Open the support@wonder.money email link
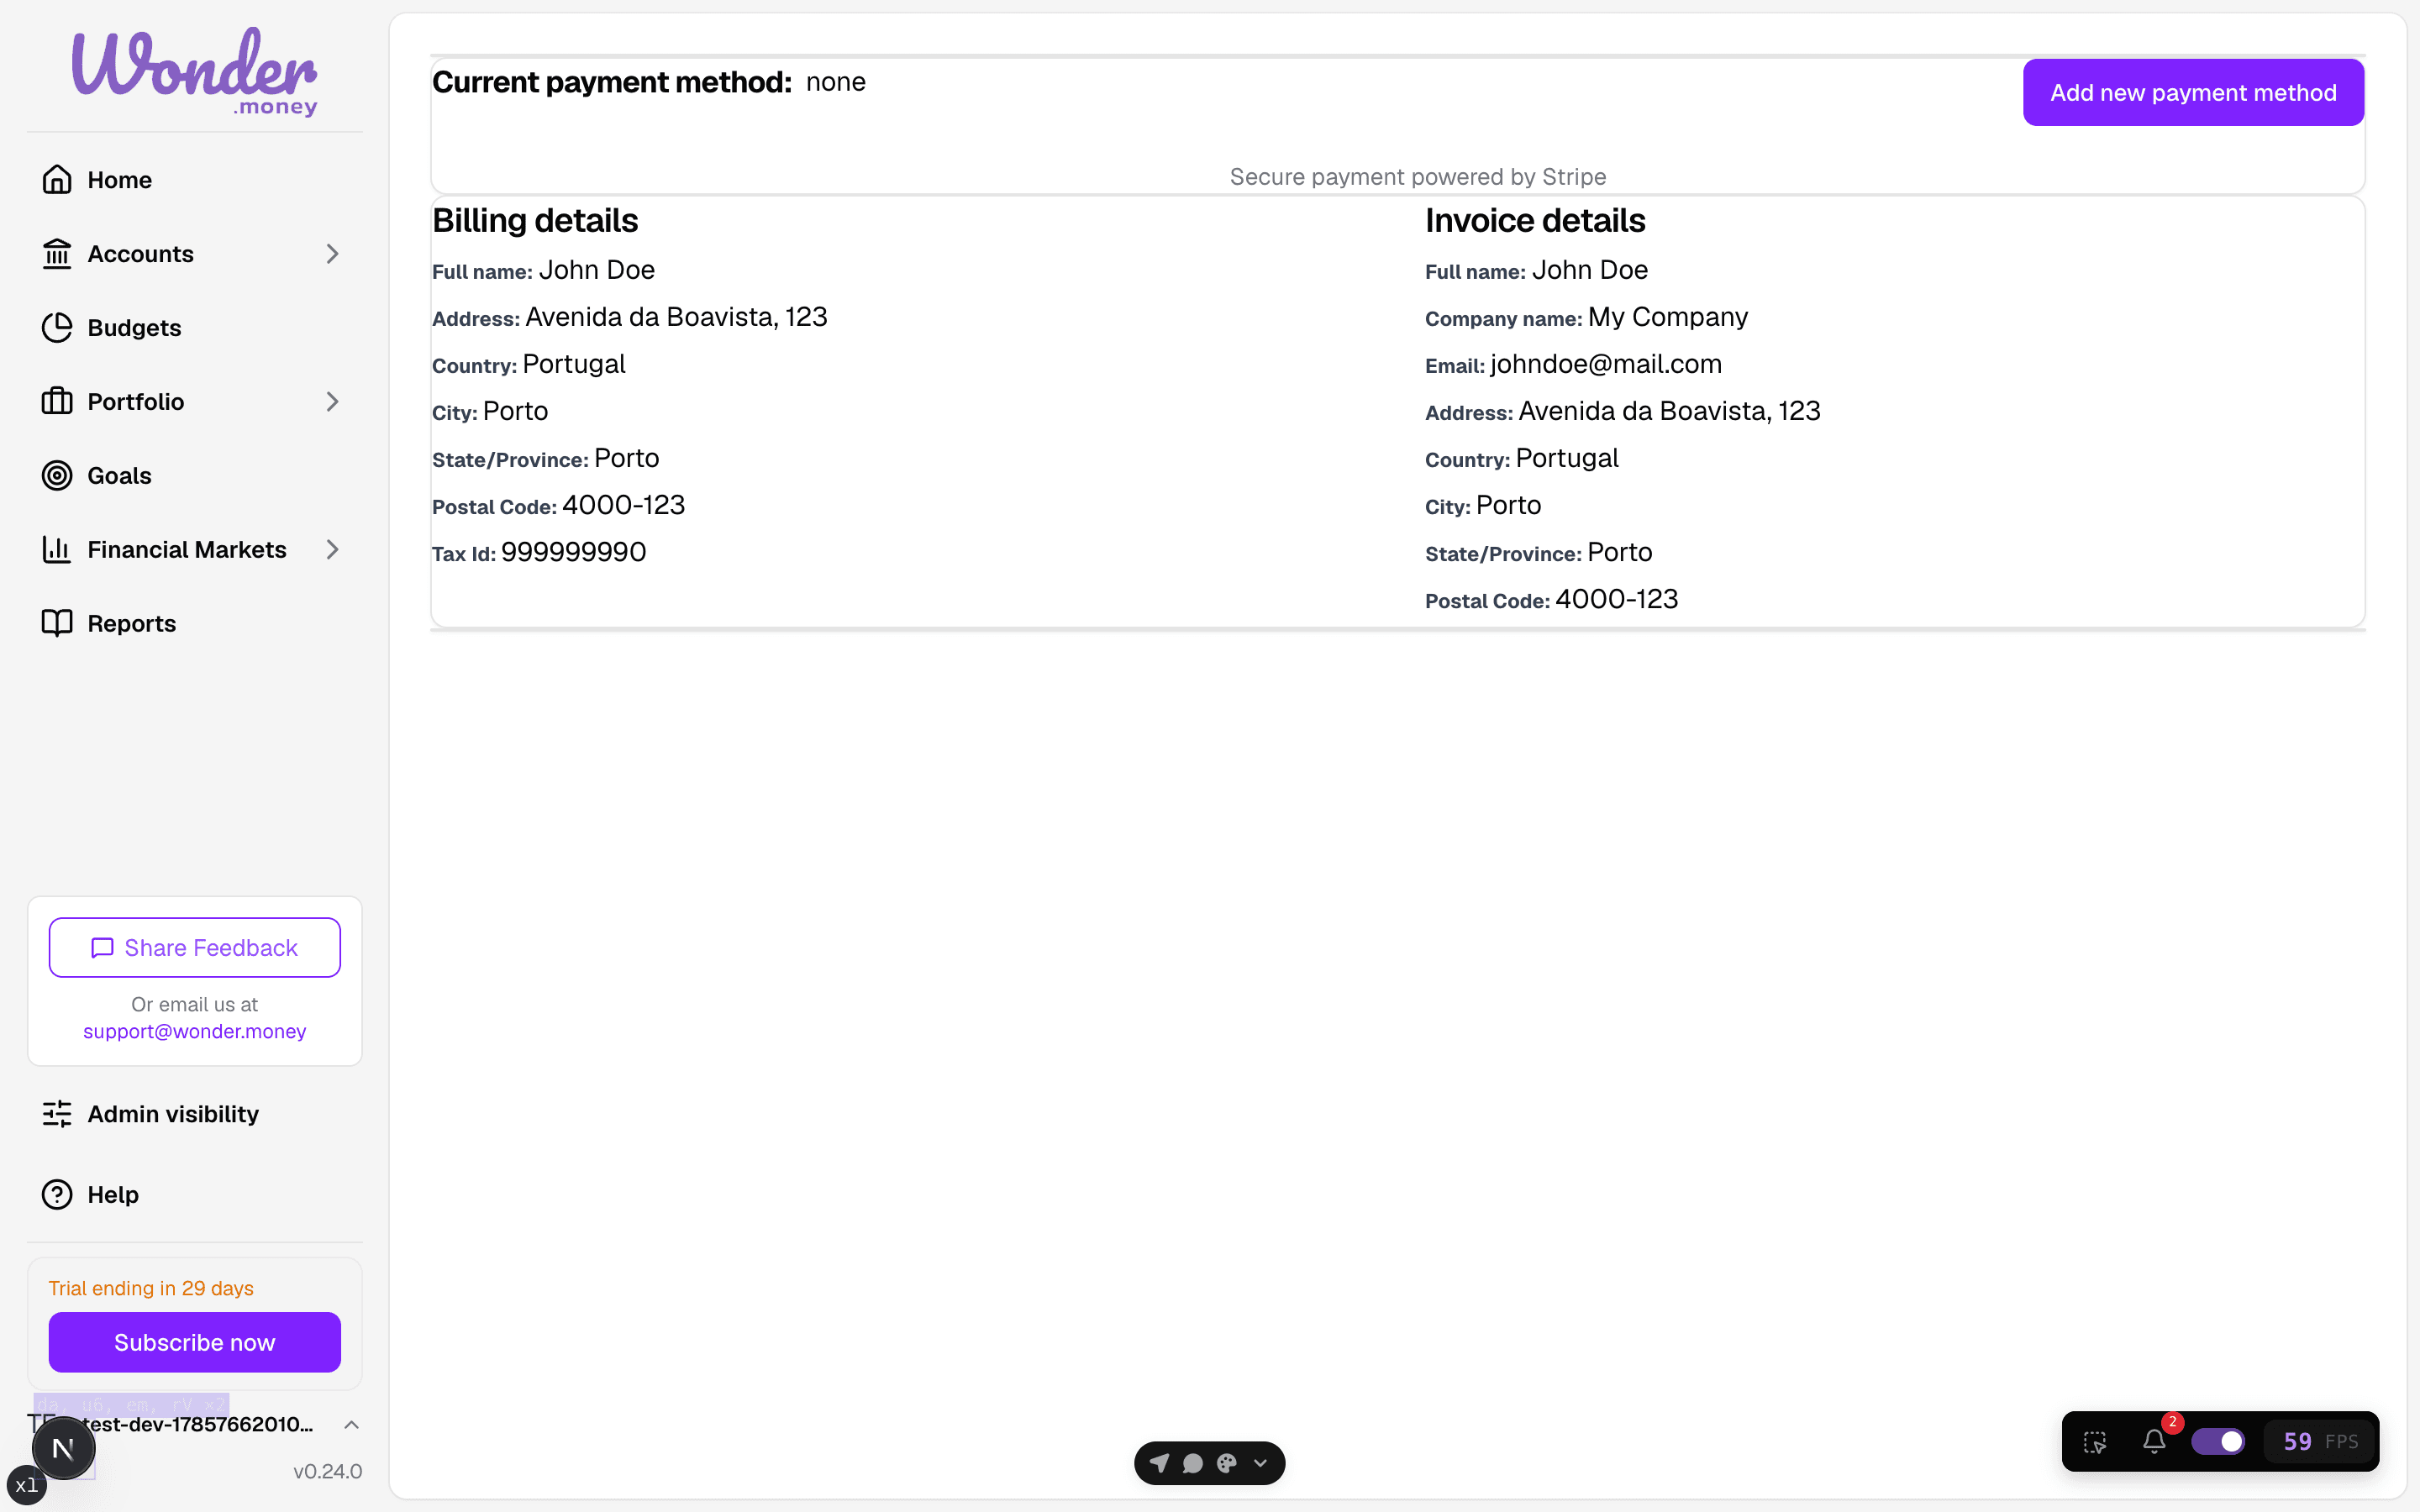This screenshot has height=1512, width=2420. [x=194, y=1031]
